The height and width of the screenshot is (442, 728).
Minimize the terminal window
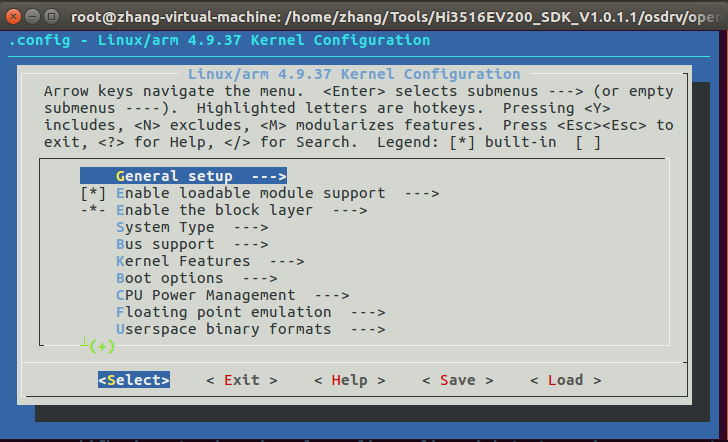tap(32, 17)
